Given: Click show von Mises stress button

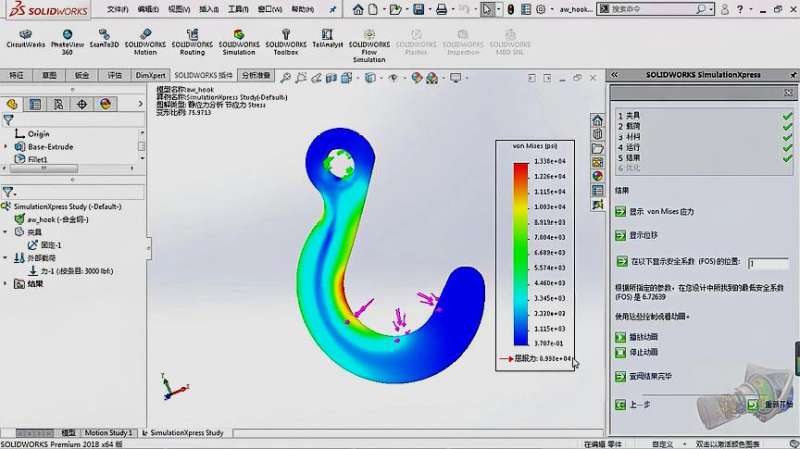Looking at the screenshot, I should coord(620,211).
